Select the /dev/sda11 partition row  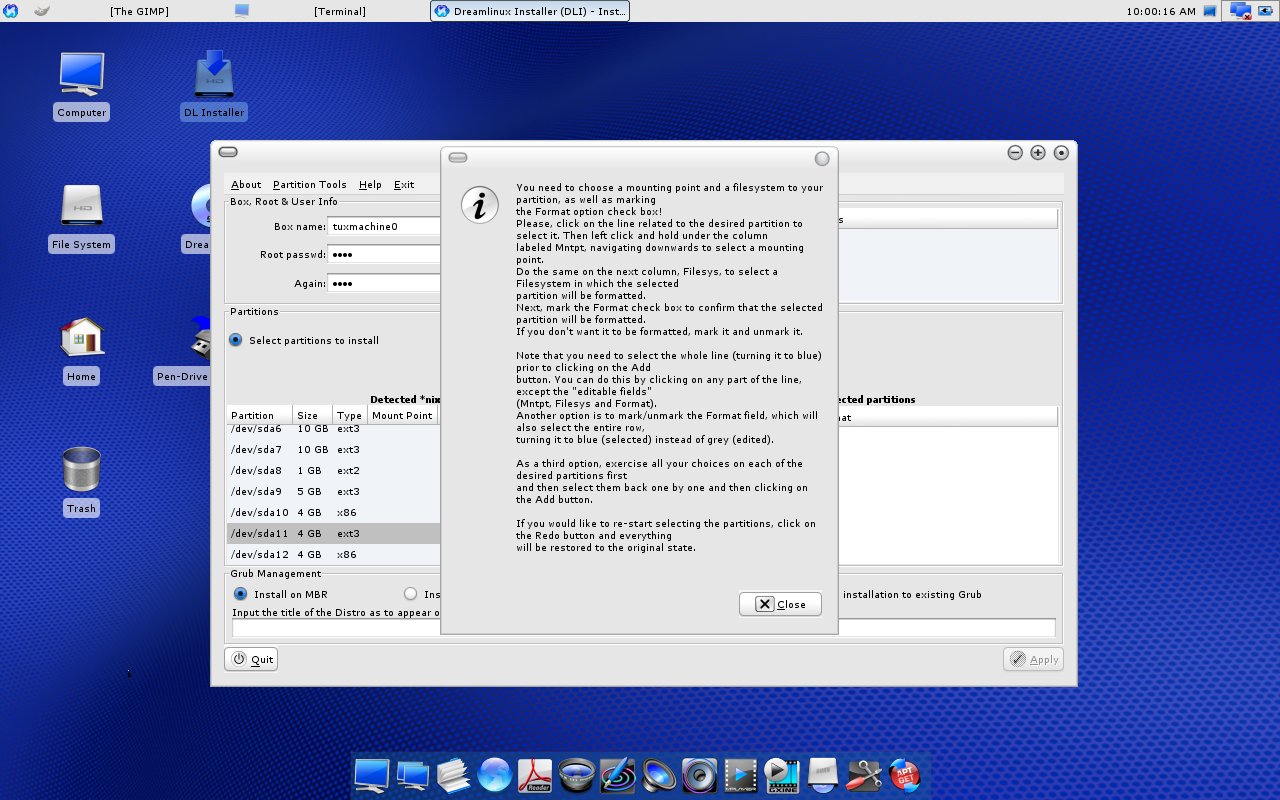[x=333, y=534]
